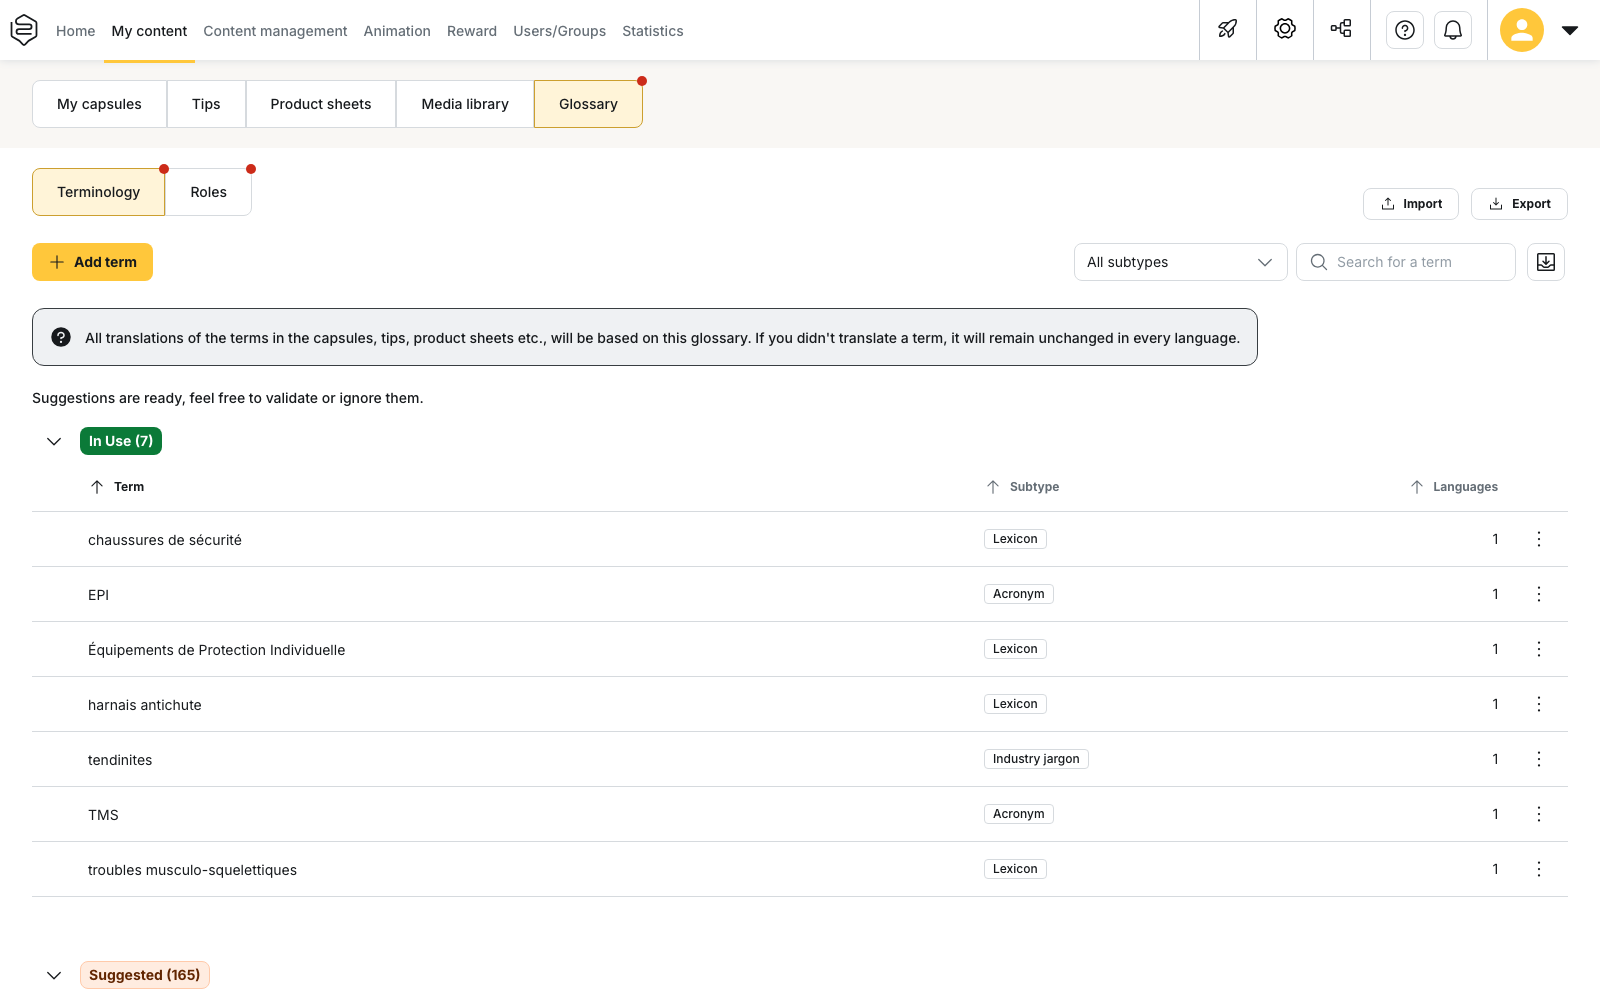1600x1000 pixels.
Task: Switch to the Media library tab
Action: 465,104
